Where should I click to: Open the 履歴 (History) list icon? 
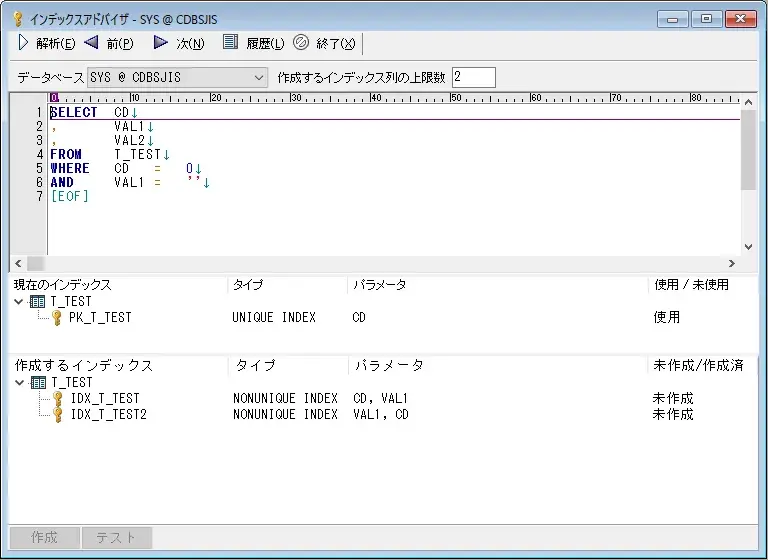(230, 43)
